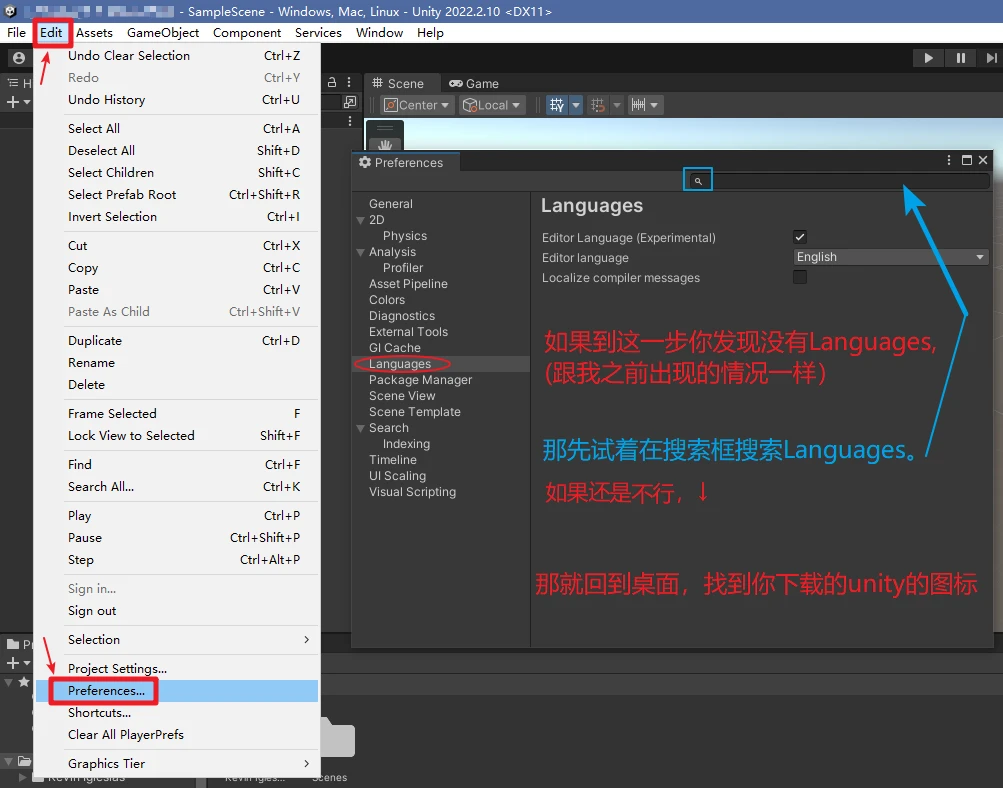Click the Favorites star icon in Project panel
The image size is (1003, 788).
[x=24, y=682]
